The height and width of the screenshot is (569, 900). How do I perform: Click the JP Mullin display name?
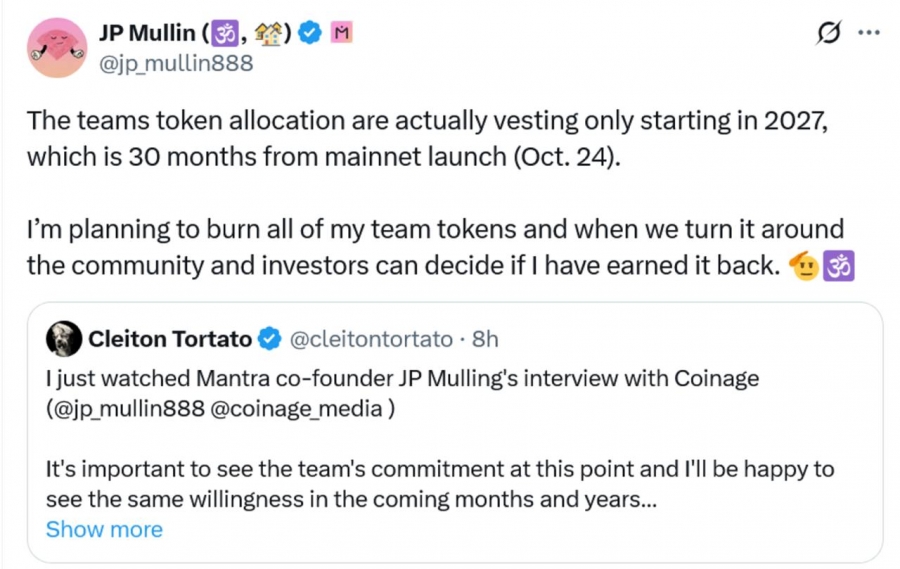coord(147,33)
